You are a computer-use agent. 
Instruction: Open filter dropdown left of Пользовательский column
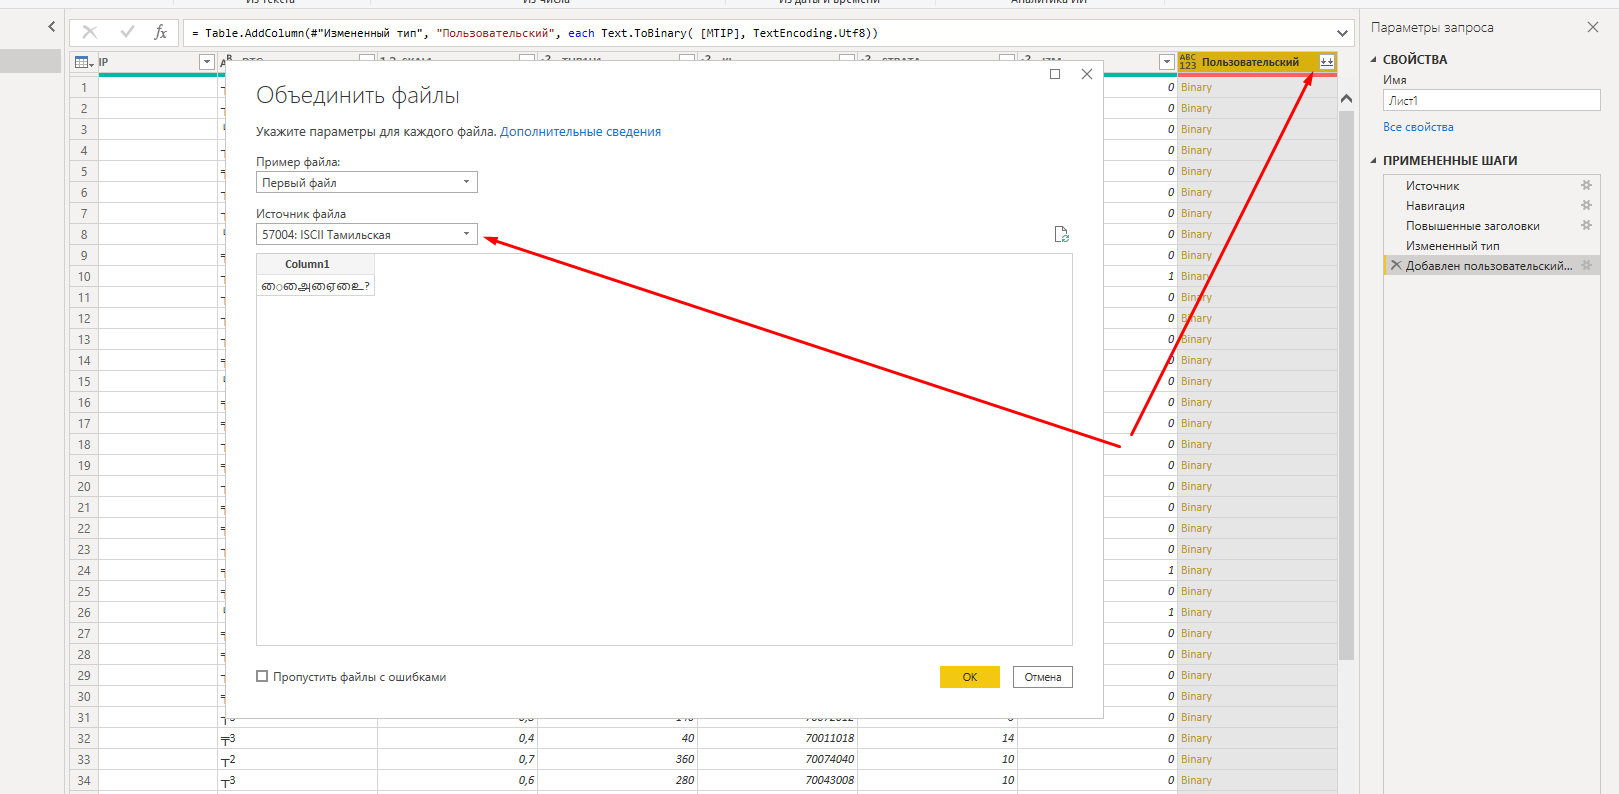coord(1166,62)
